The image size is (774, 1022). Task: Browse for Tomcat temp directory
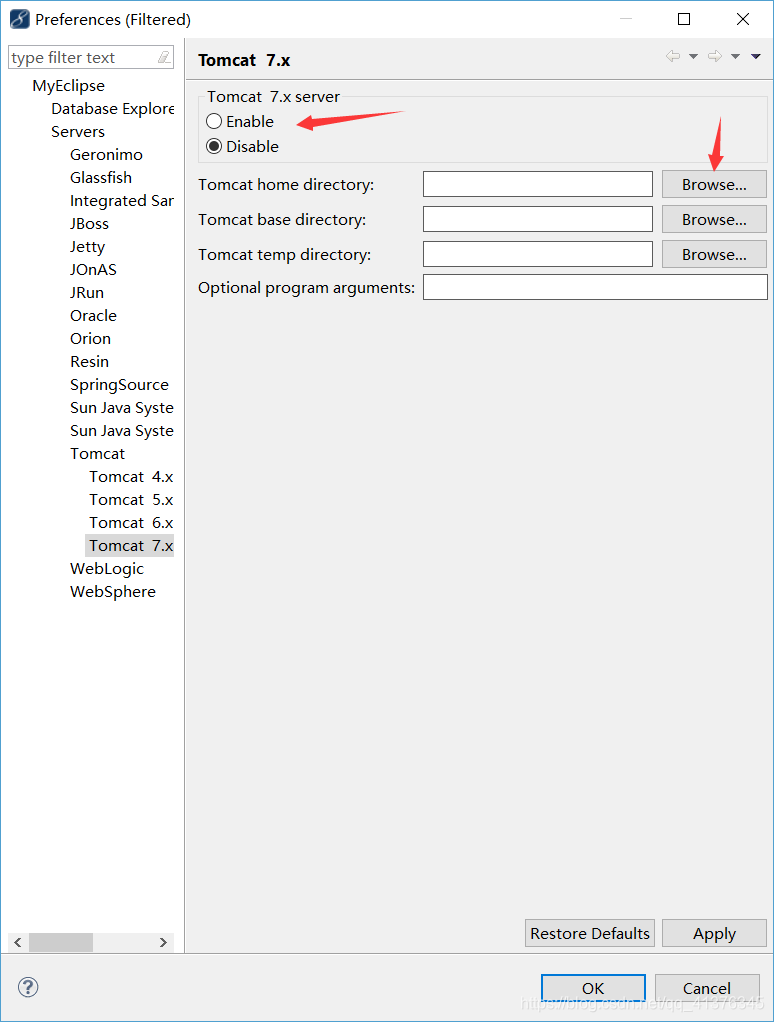click(714, 254)
